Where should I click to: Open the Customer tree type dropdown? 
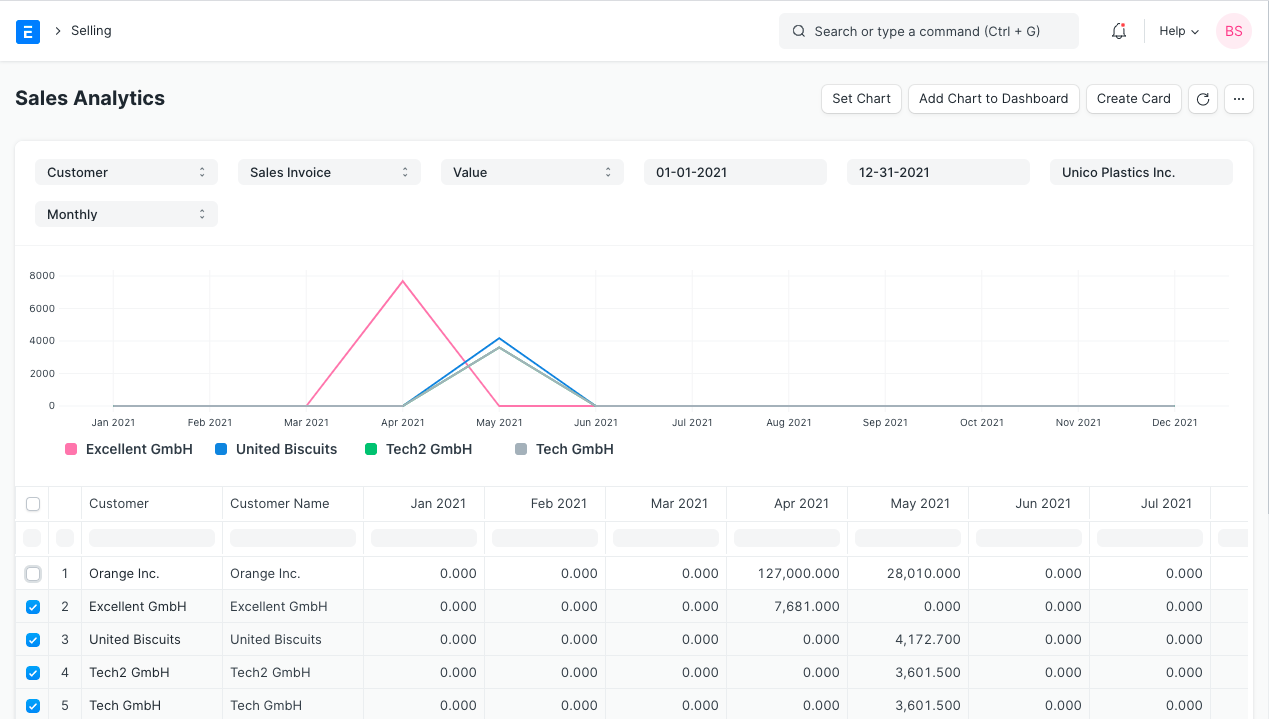tap(126, 172)
